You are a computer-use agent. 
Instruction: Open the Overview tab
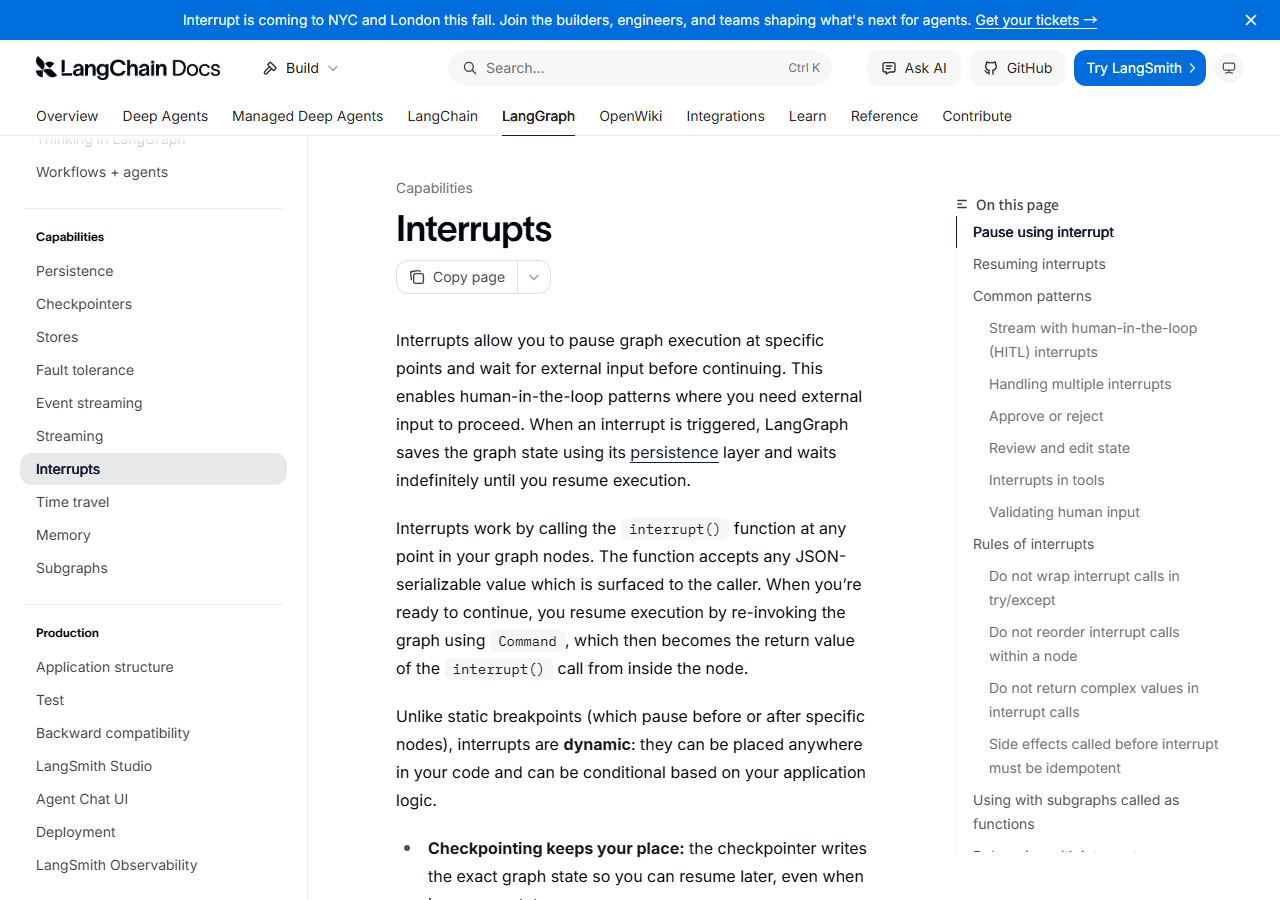click(x=67, y=116)
